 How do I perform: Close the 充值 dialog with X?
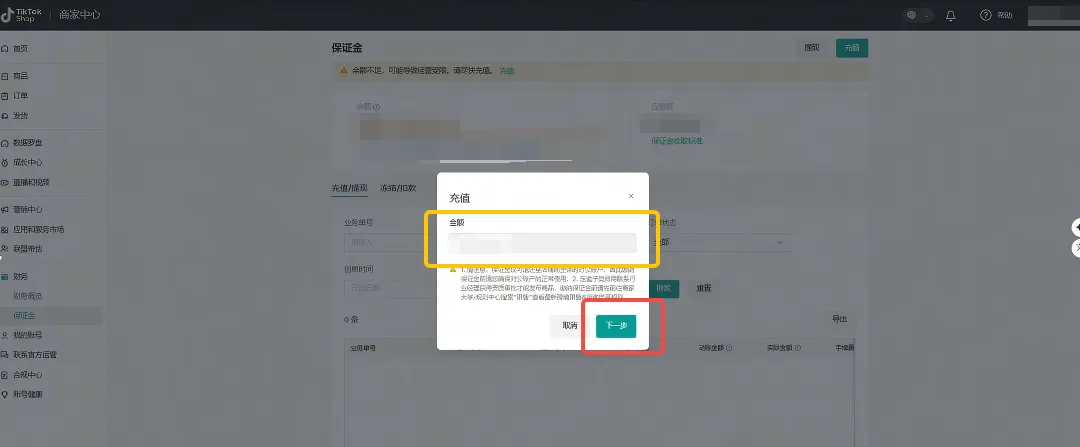click(631, 196)
